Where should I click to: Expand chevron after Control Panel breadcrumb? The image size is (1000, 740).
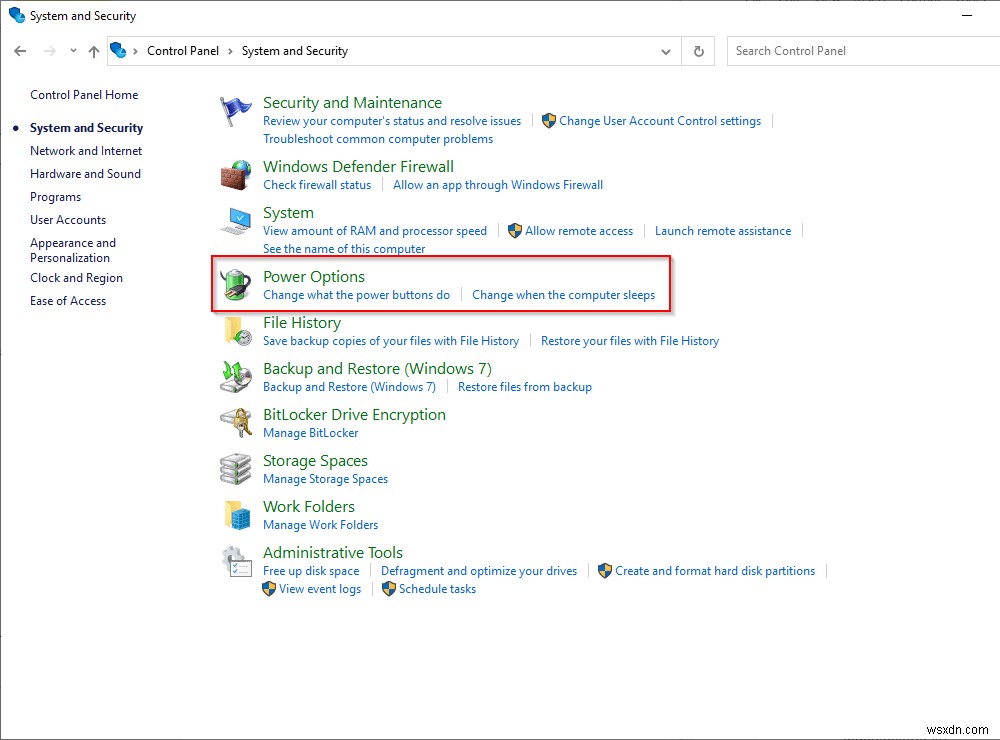[x=230, y=51]
